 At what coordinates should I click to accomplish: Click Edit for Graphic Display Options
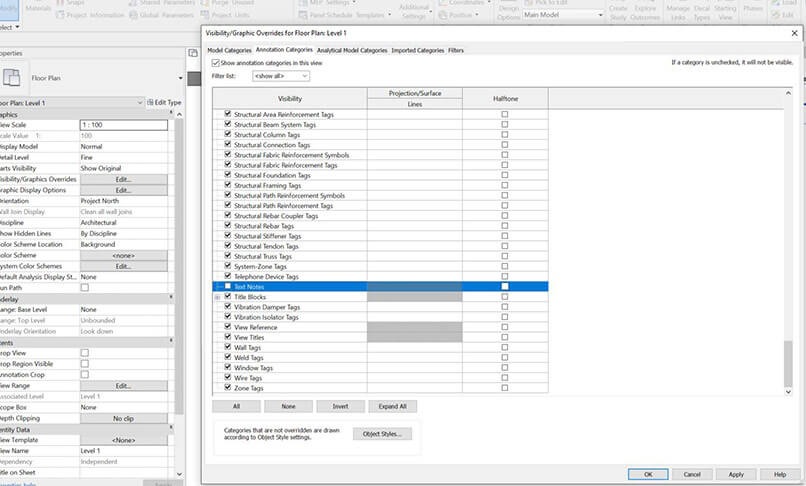tap(123, 190)
